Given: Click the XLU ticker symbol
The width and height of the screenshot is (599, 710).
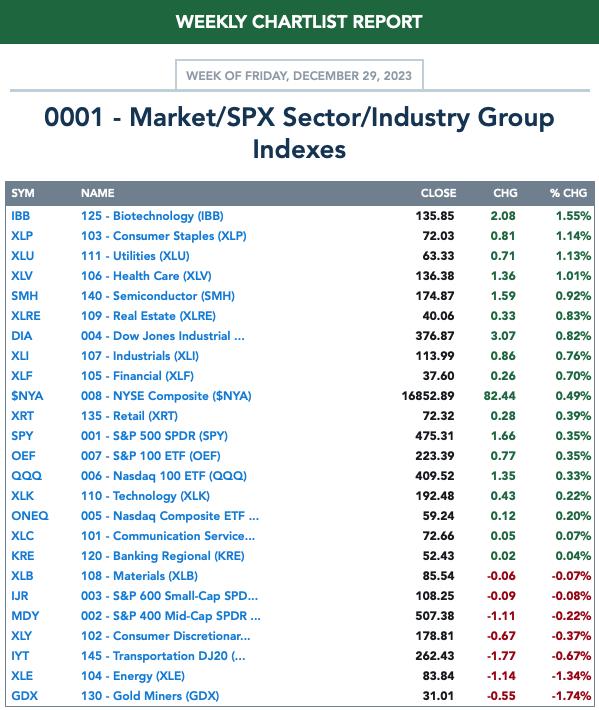Looking at the screenshot, I should click(23, 256).
